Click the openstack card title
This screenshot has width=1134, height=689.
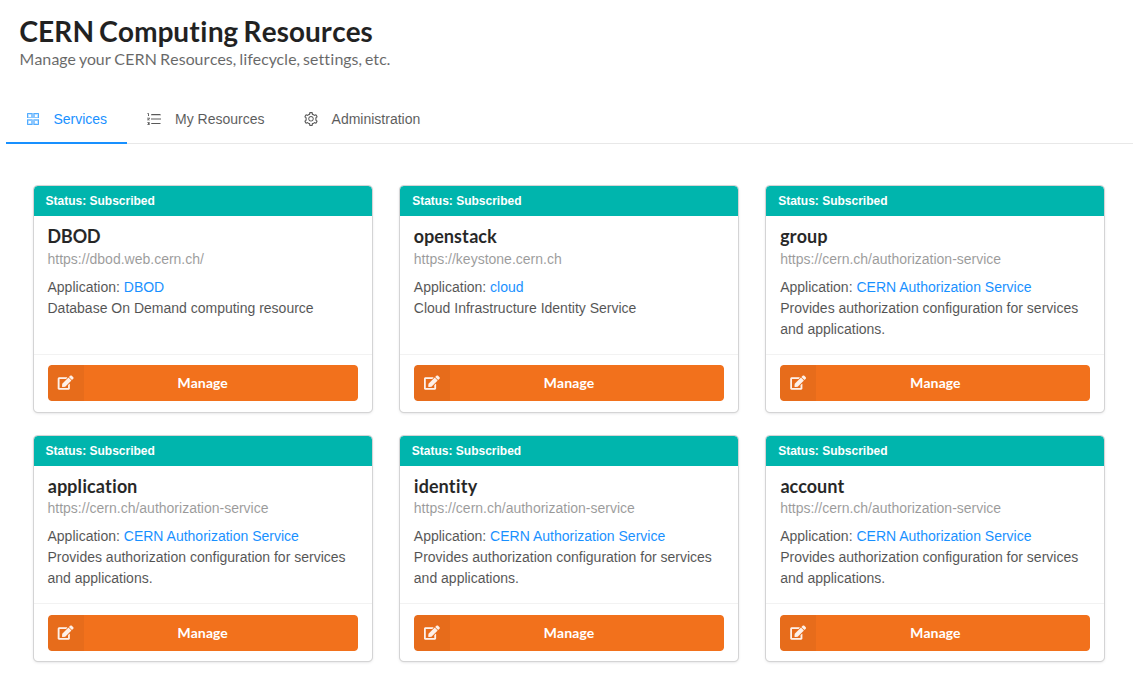(455, 236)
